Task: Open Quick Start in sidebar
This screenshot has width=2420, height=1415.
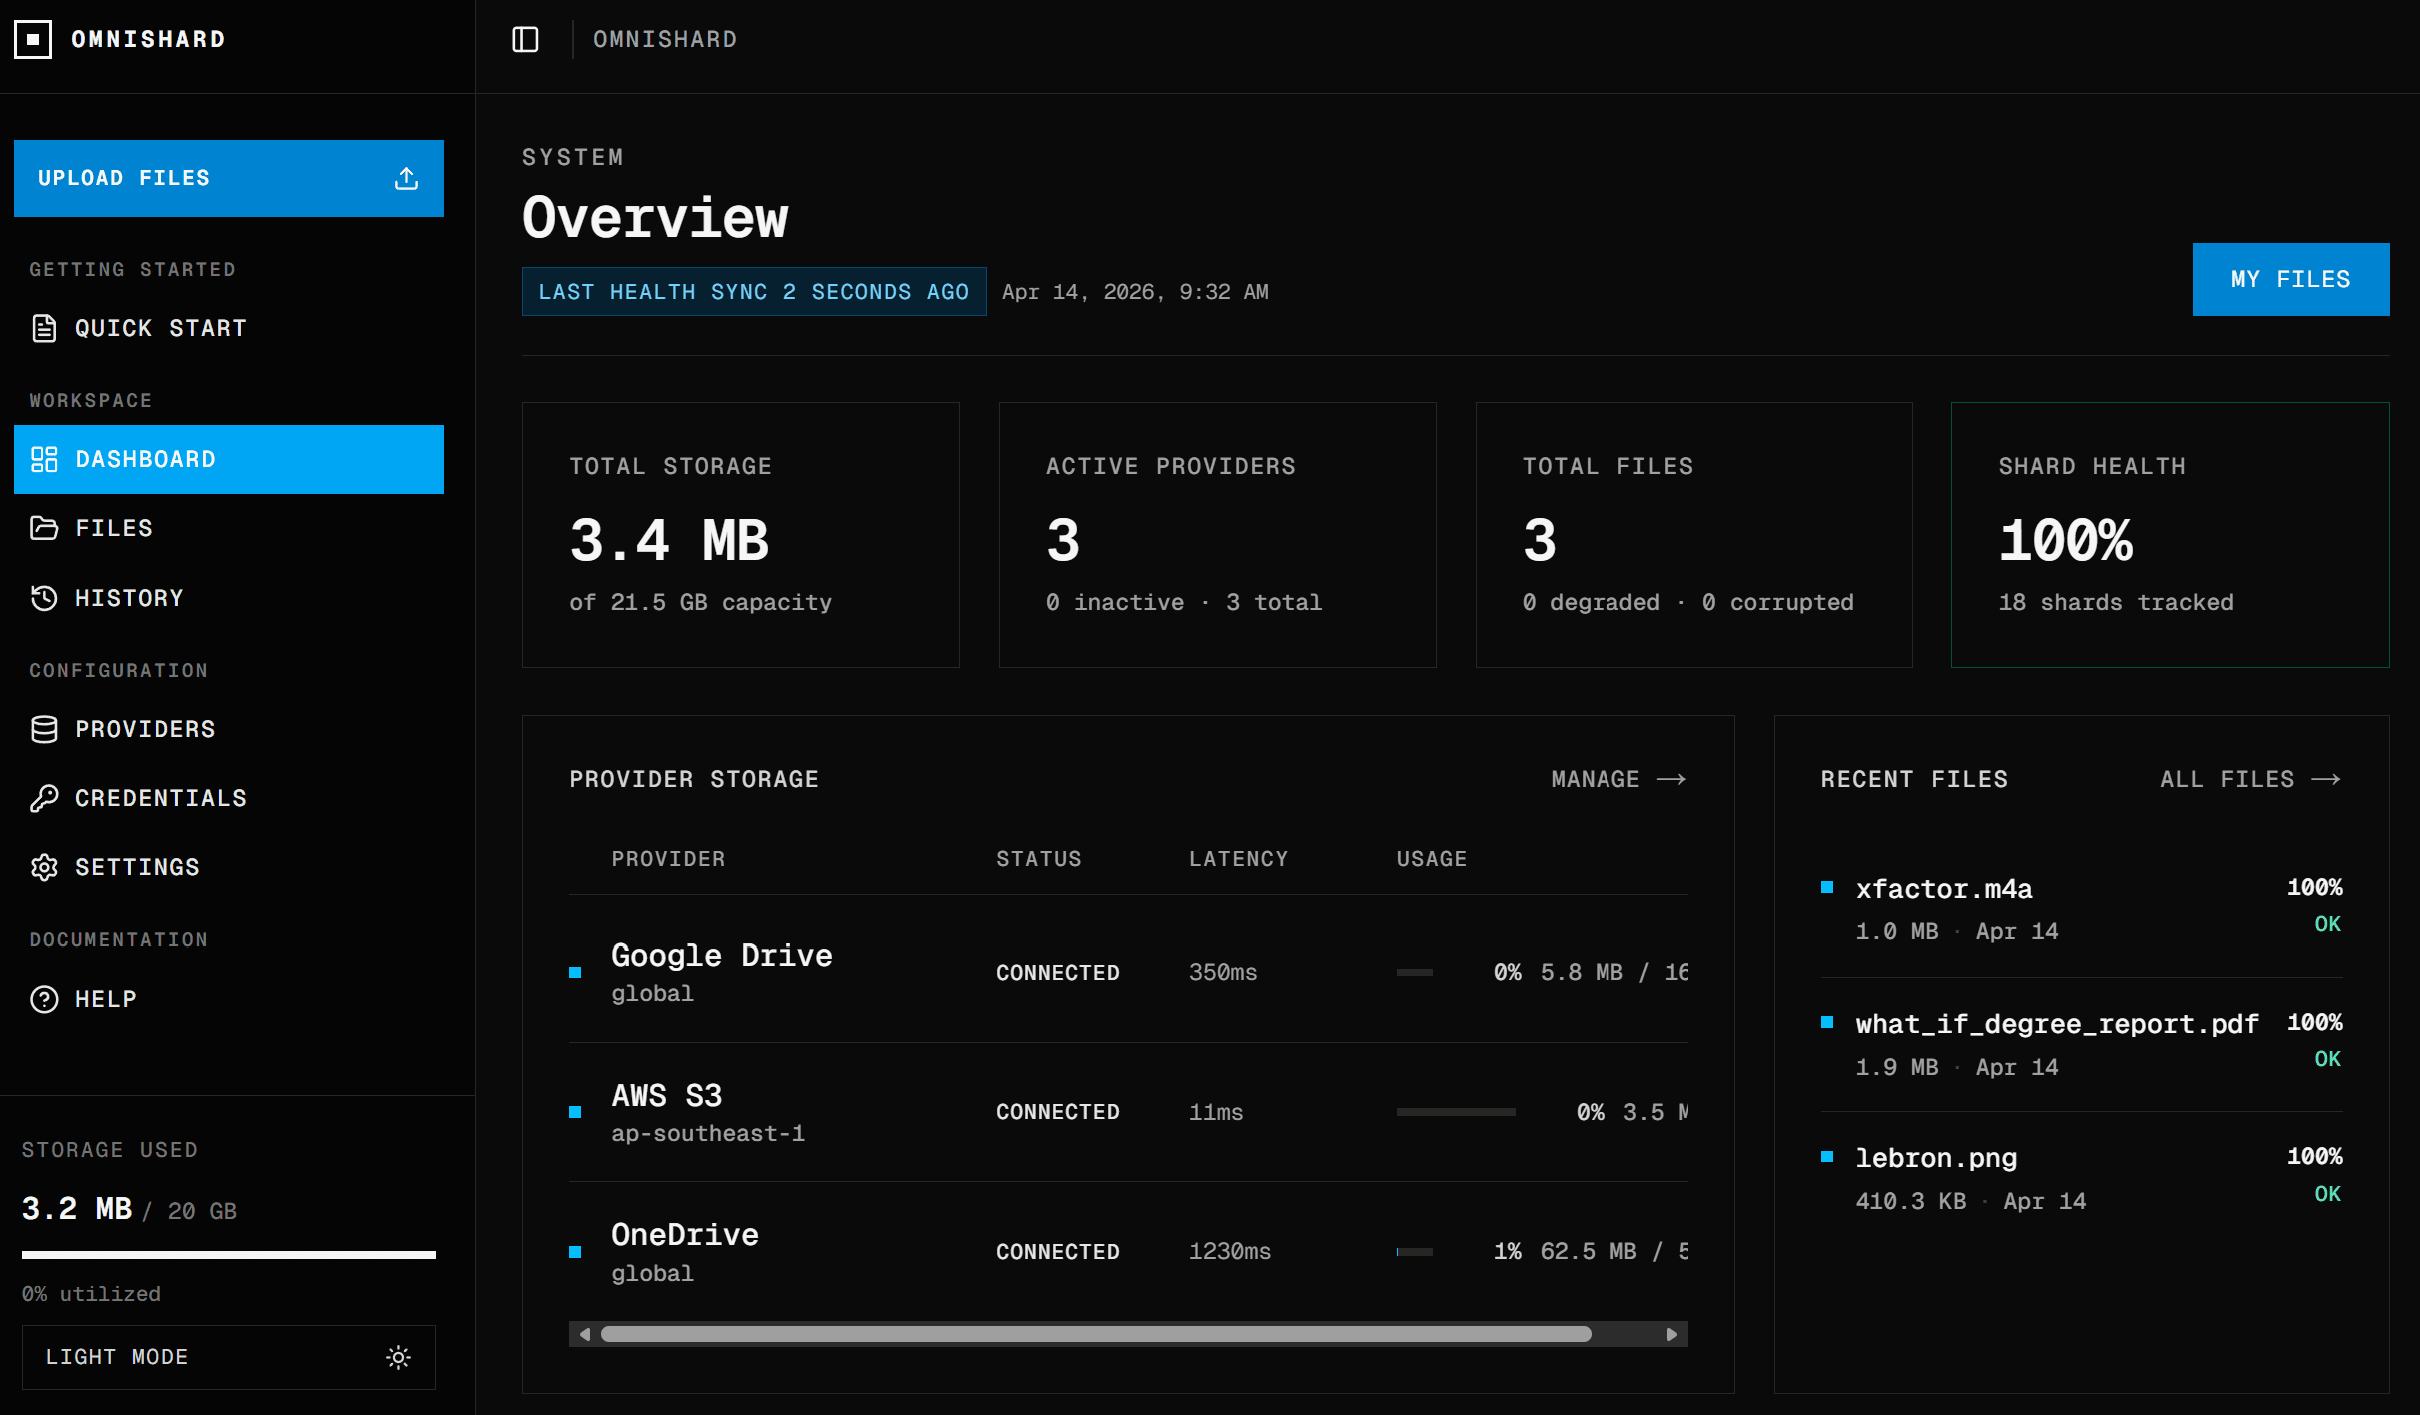Action: tap(229, 328)
